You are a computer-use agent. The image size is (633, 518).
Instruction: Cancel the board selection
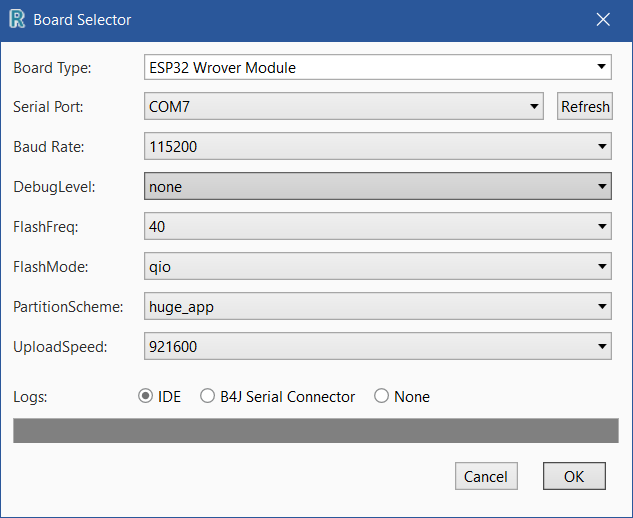pyautogui.click(x=486, y=477)
